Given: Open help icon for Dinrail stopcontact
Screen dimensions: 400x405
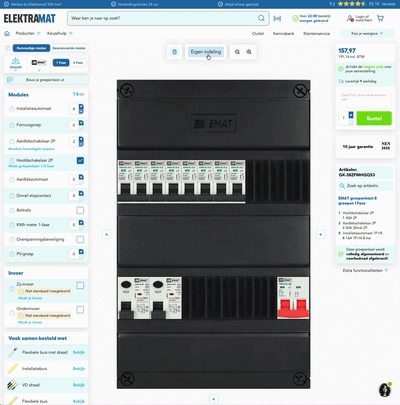Looking at the screenshot, I should coord(12,196).
